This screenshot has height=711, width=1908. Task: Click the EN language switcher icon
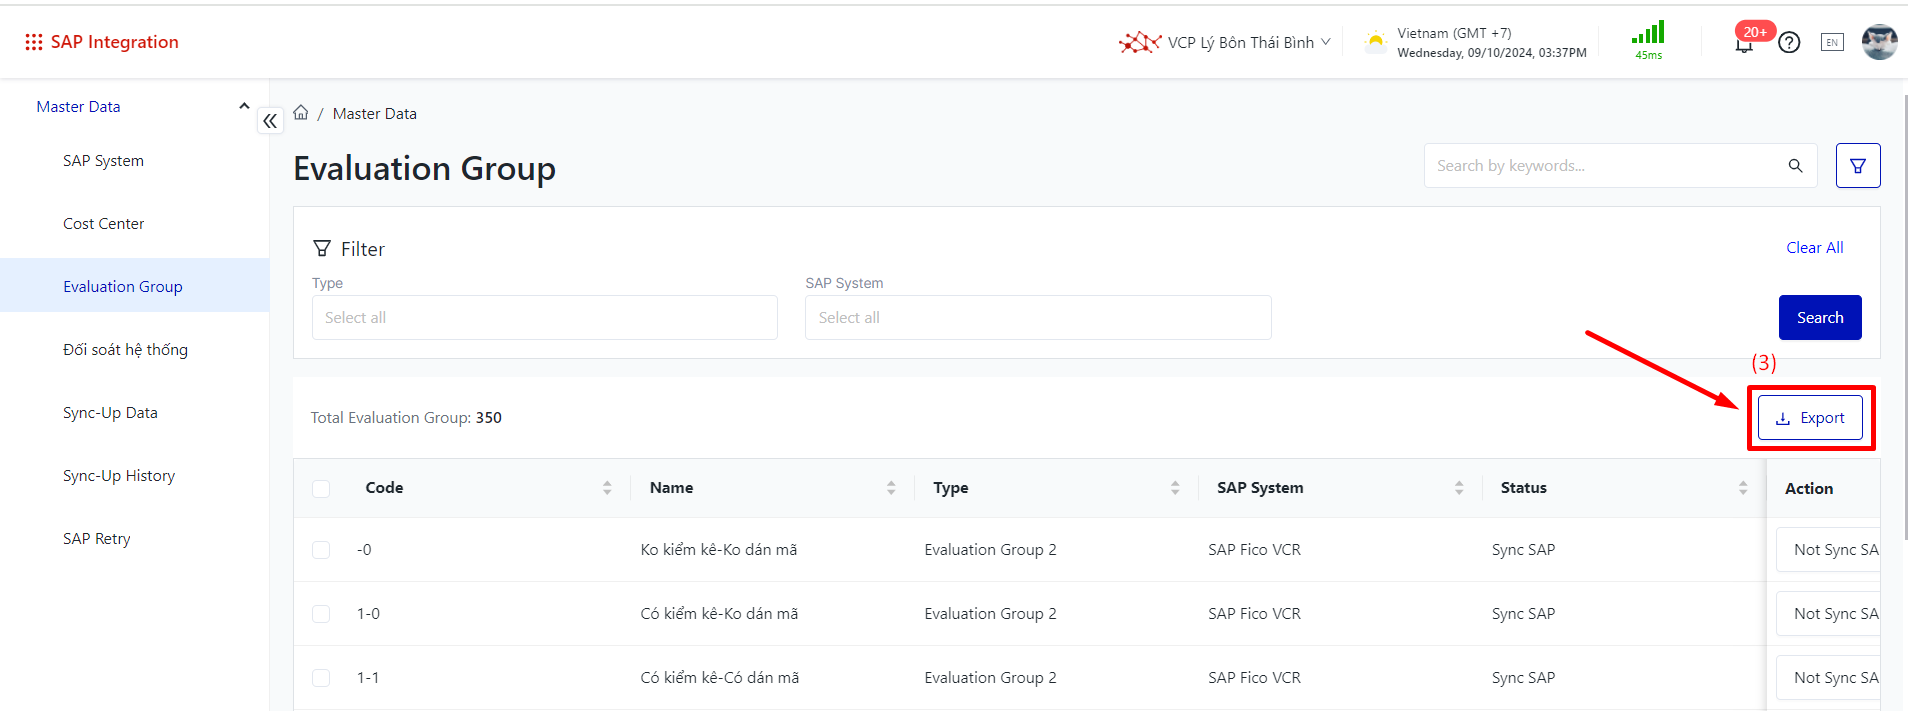point(1832,42)
